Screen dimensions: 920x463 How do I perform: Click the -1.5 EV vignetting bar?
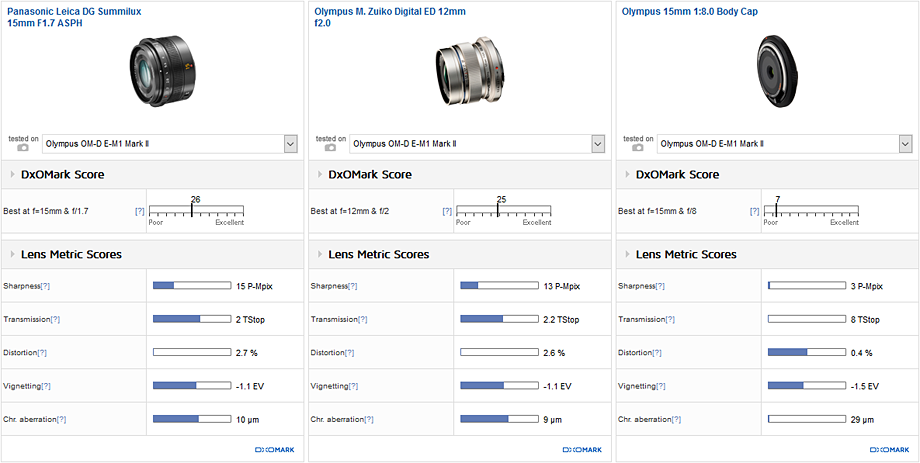click(x=807, y=386)
